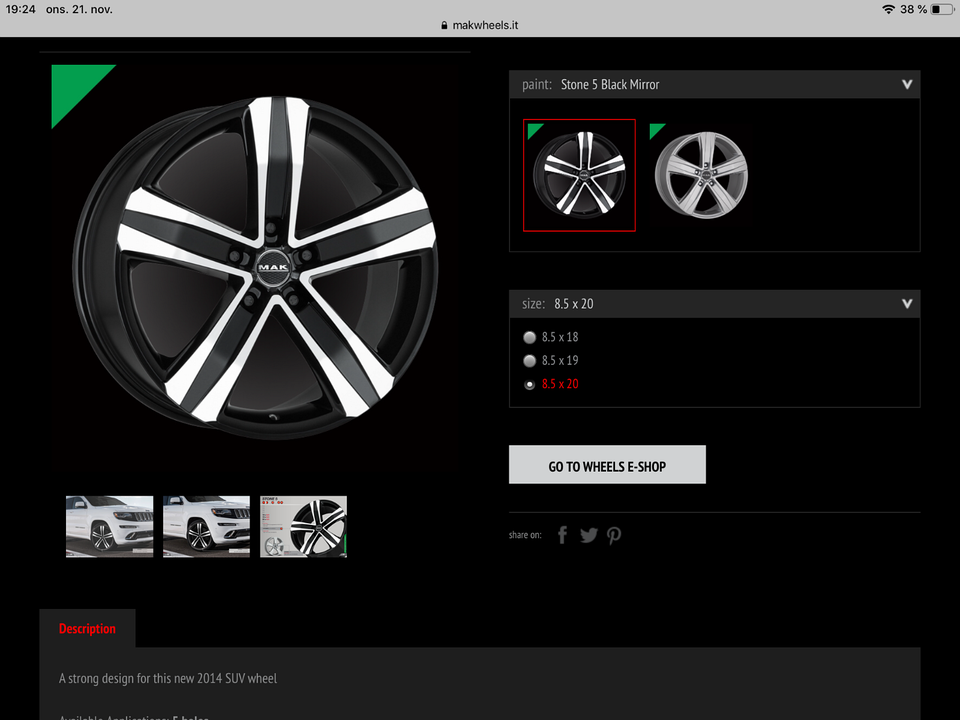Choose the Black Mirror wheel paint swatch
The height and width of the screenshot is (720, 960).
579,175
